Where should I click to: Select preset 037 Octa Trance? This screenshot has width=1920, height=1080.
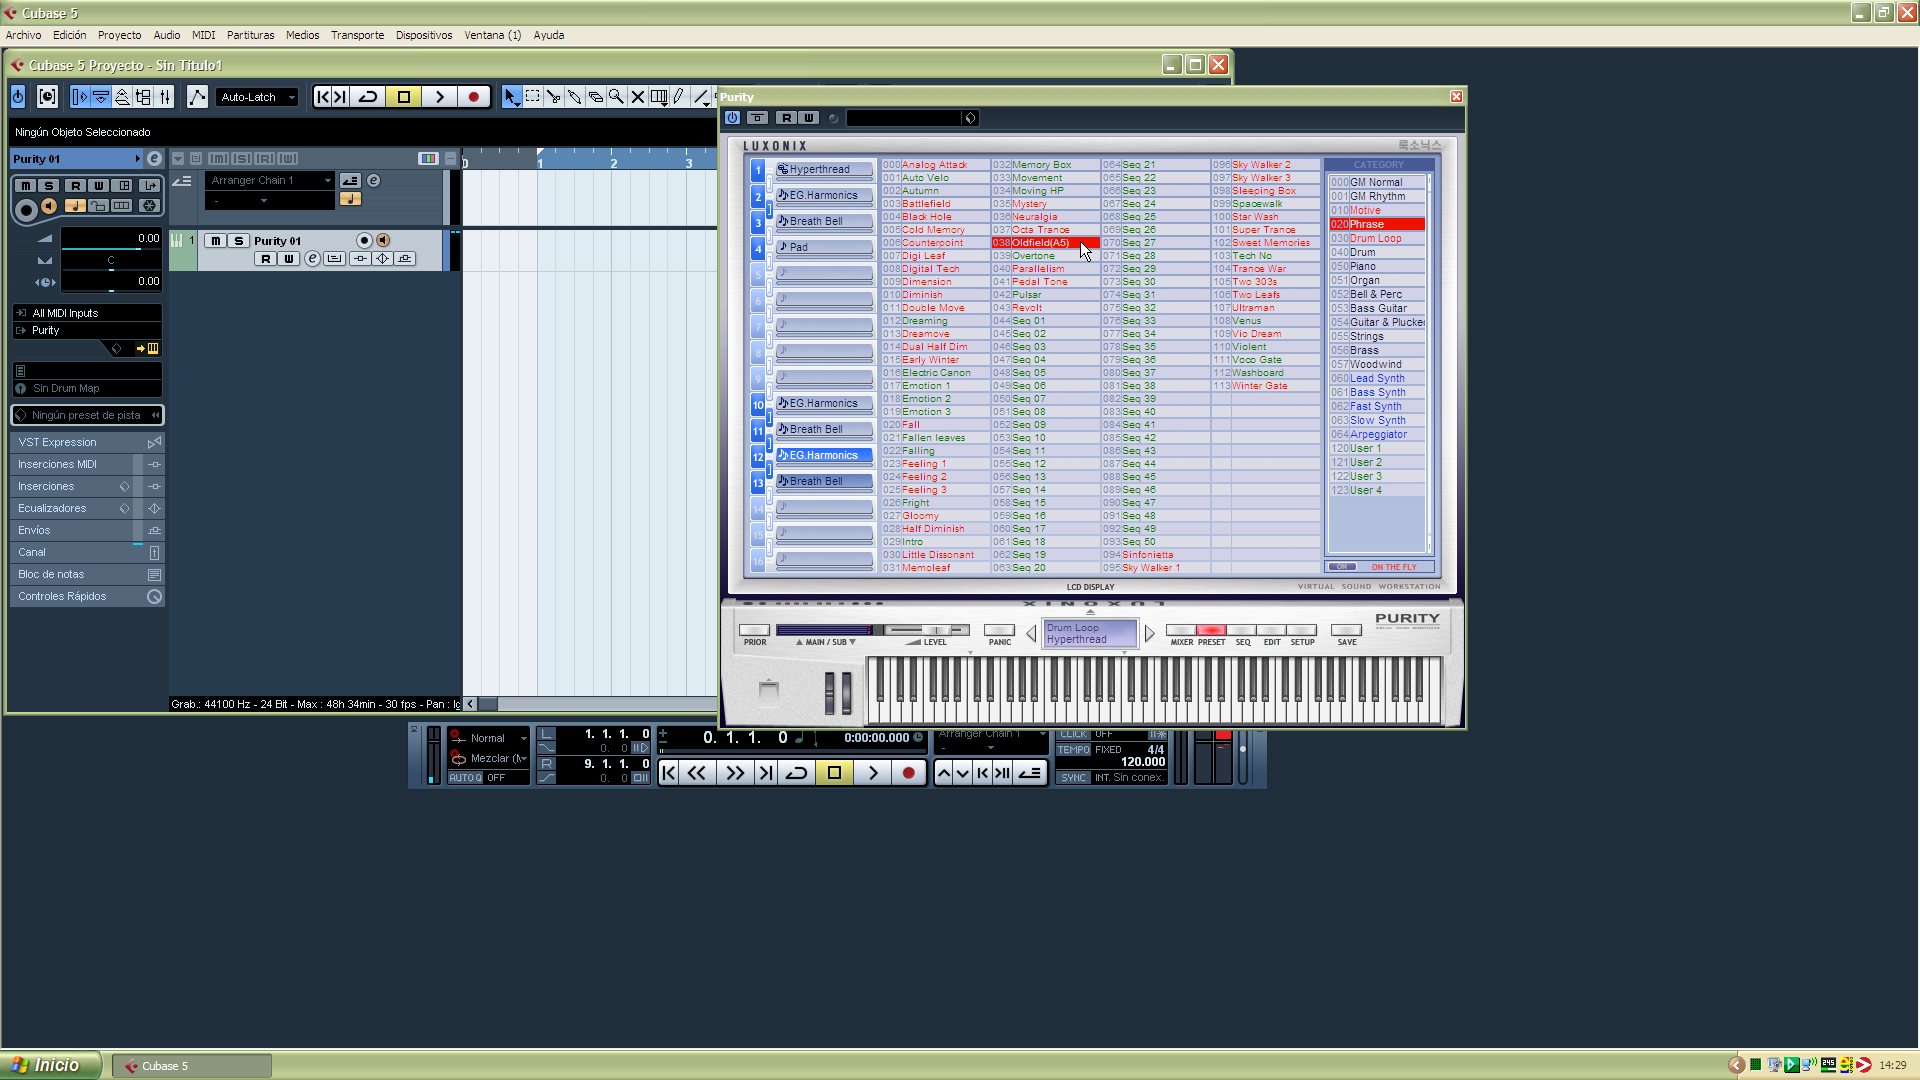(1045, 230)
